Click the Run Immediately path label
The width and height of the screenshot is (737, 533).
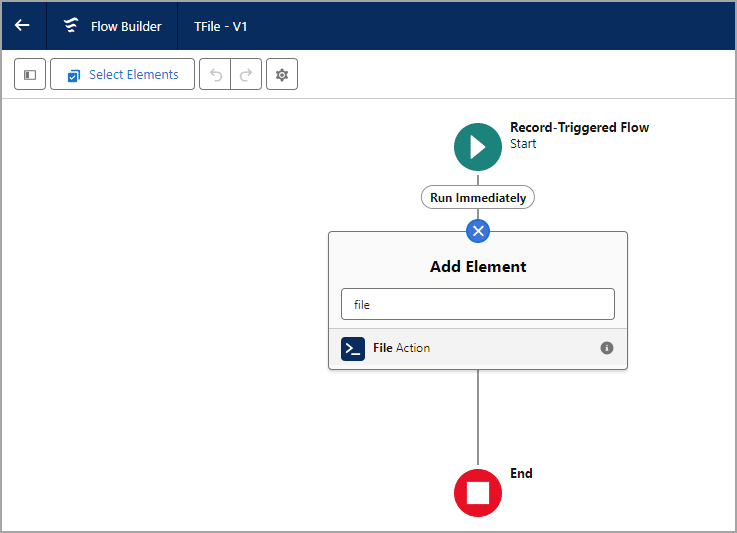tap(478, 197)
